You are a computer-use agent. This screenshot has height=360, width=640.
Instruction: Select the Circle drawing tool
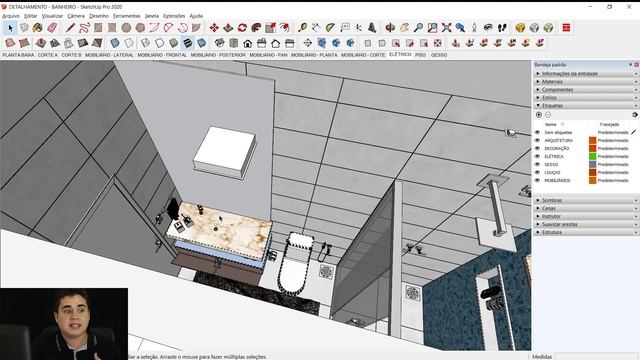point(126,28)
